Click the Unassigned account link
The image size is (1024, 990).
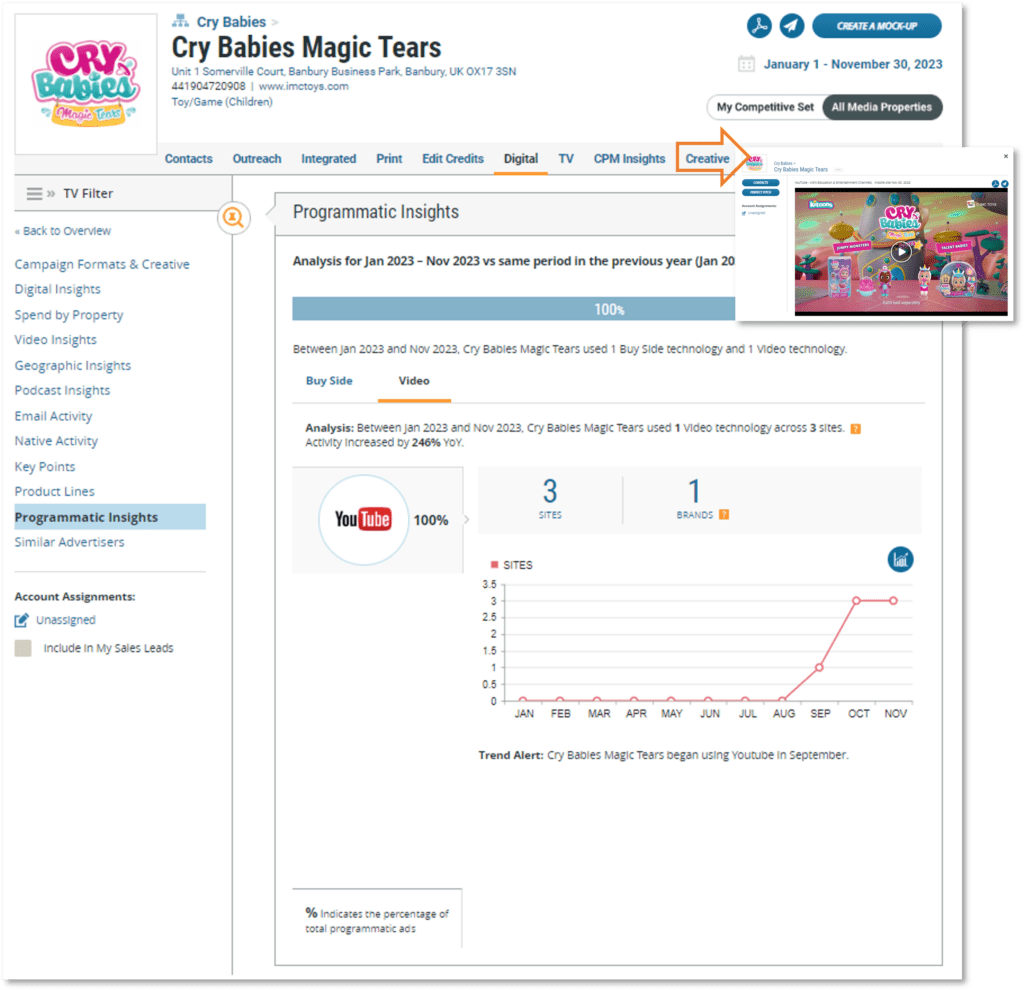(x=65, y=620)
